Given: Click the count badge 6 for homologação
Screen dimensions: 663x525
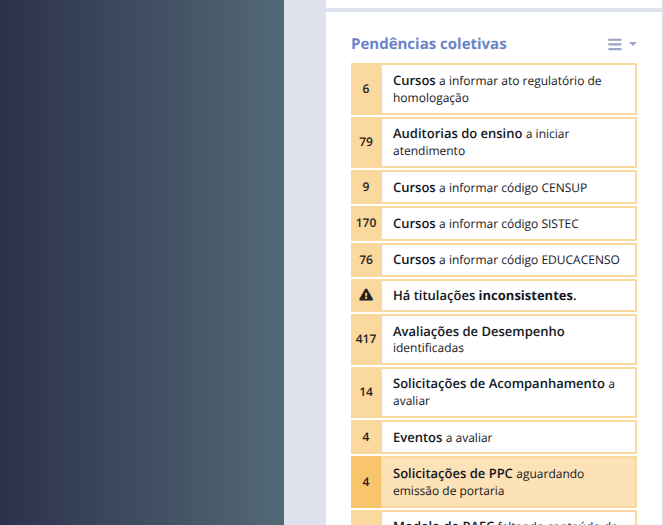Looking at the screenshot, I should pos(366,89).
